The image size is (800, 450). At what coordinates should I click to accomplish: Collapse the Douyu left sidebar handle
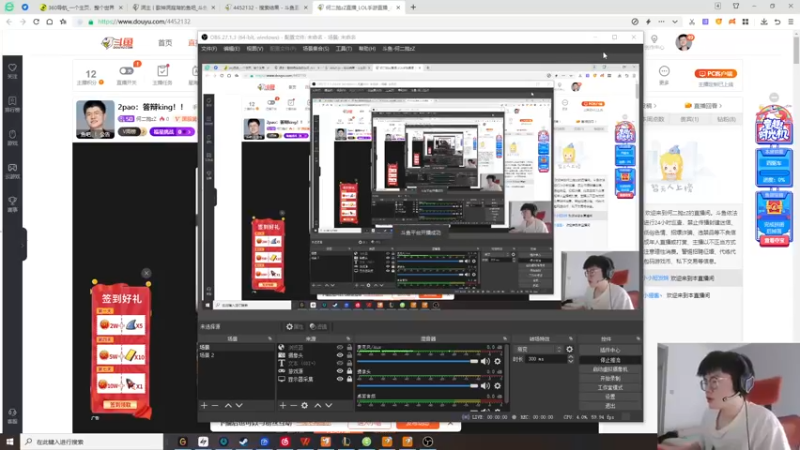pyautogui.click(x=23, y=244)
